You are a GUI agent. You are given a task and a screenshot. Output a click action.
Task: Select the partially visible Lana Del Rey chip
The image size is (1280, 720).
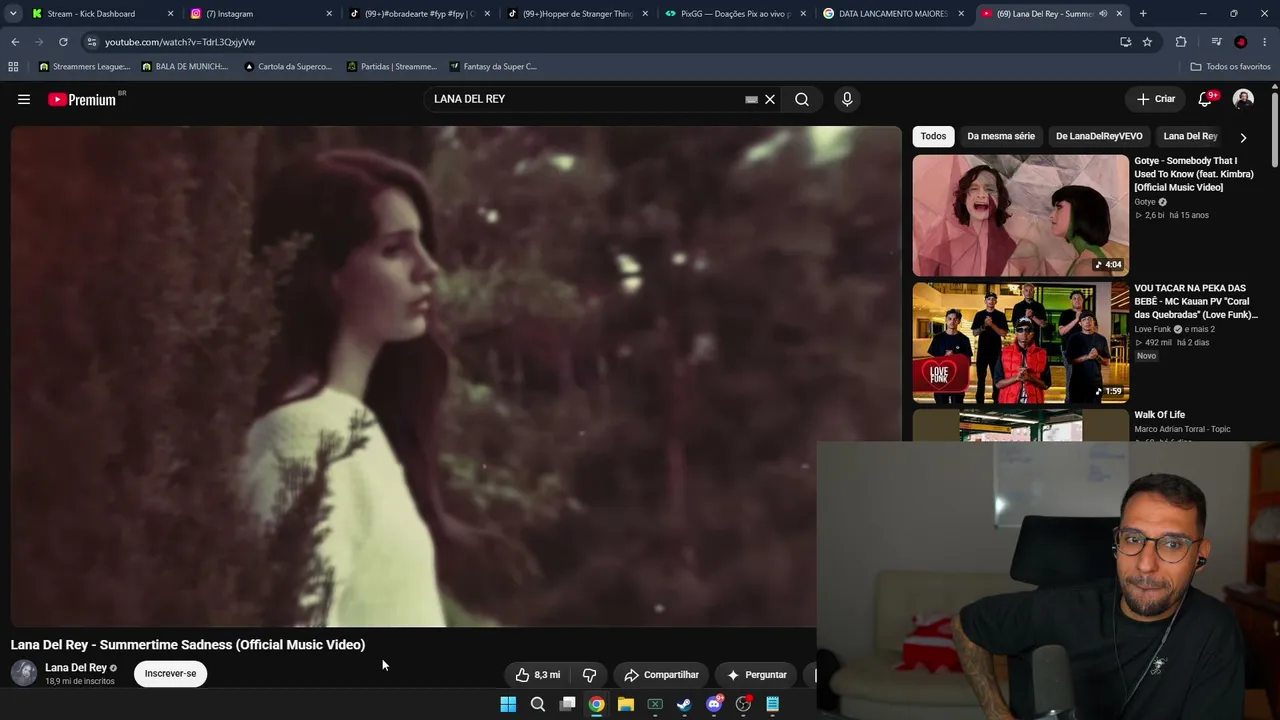click(1190, 136)
